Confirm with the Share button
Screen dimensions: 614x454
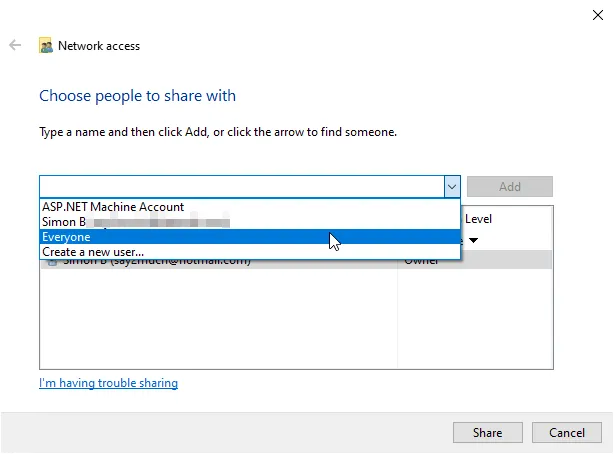(x=488, y=432)
